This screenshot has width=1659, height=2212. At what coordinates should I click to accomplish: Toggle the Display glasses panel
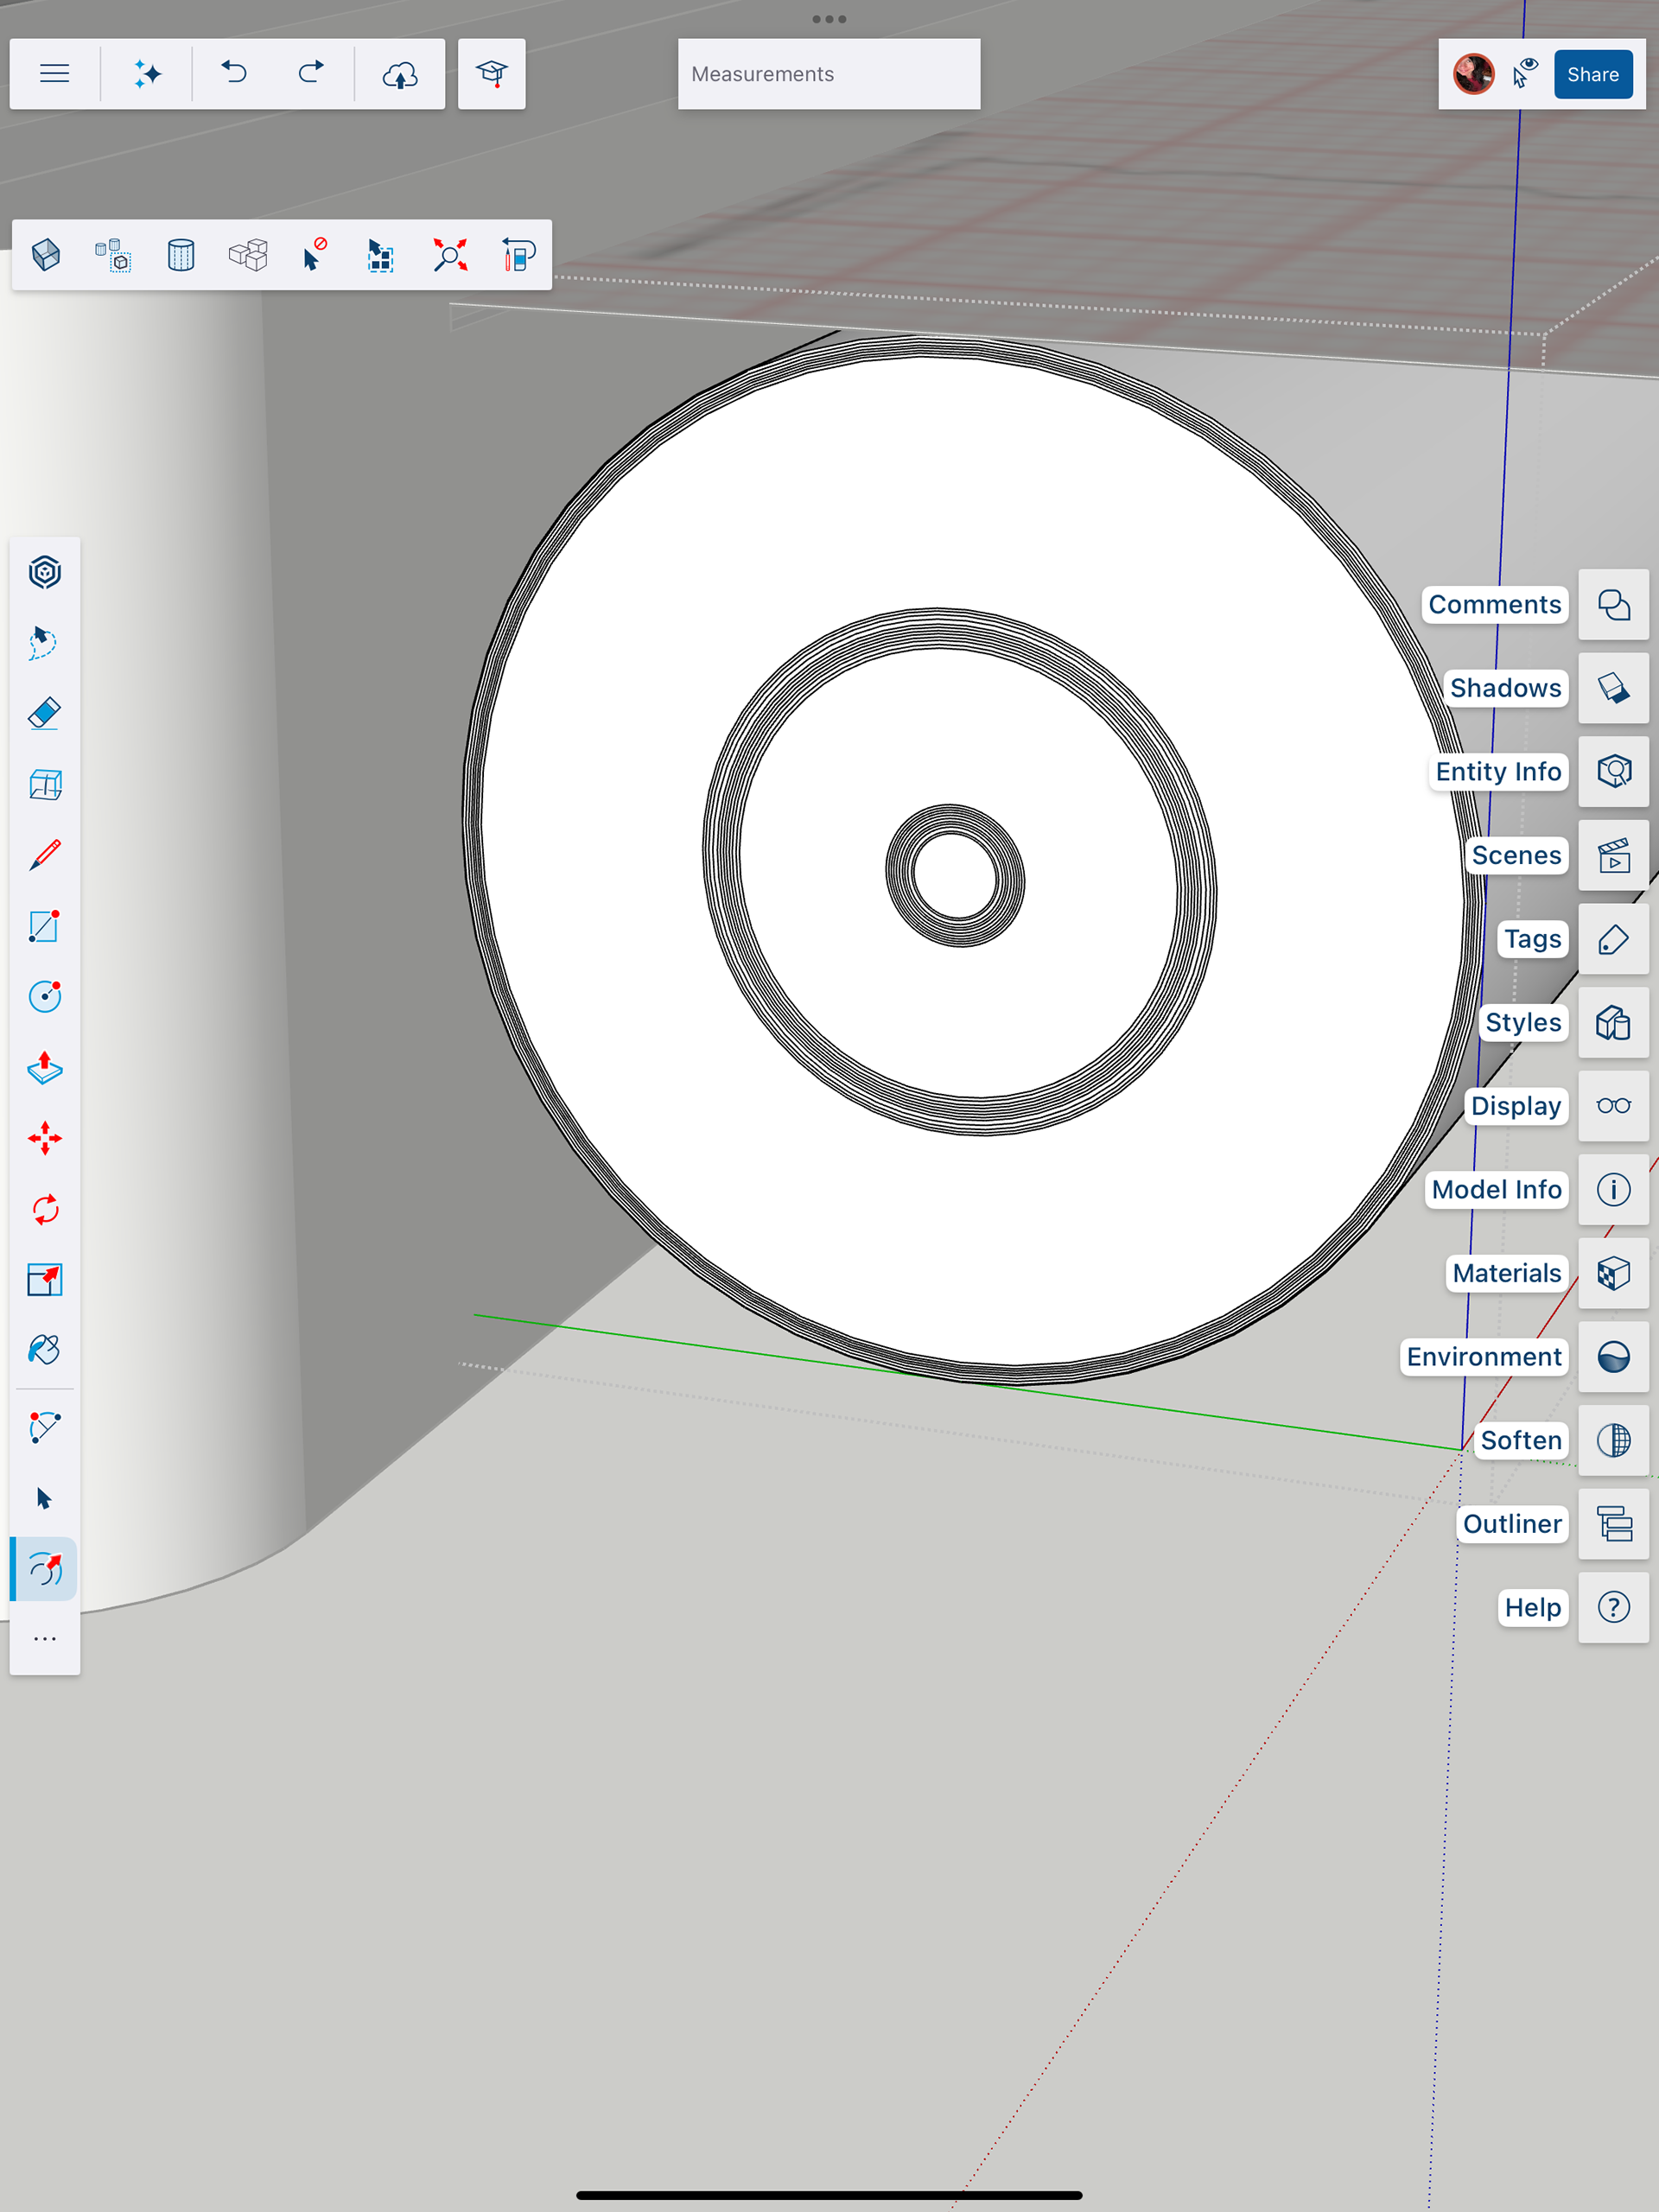click(x=1613, y=1106)
